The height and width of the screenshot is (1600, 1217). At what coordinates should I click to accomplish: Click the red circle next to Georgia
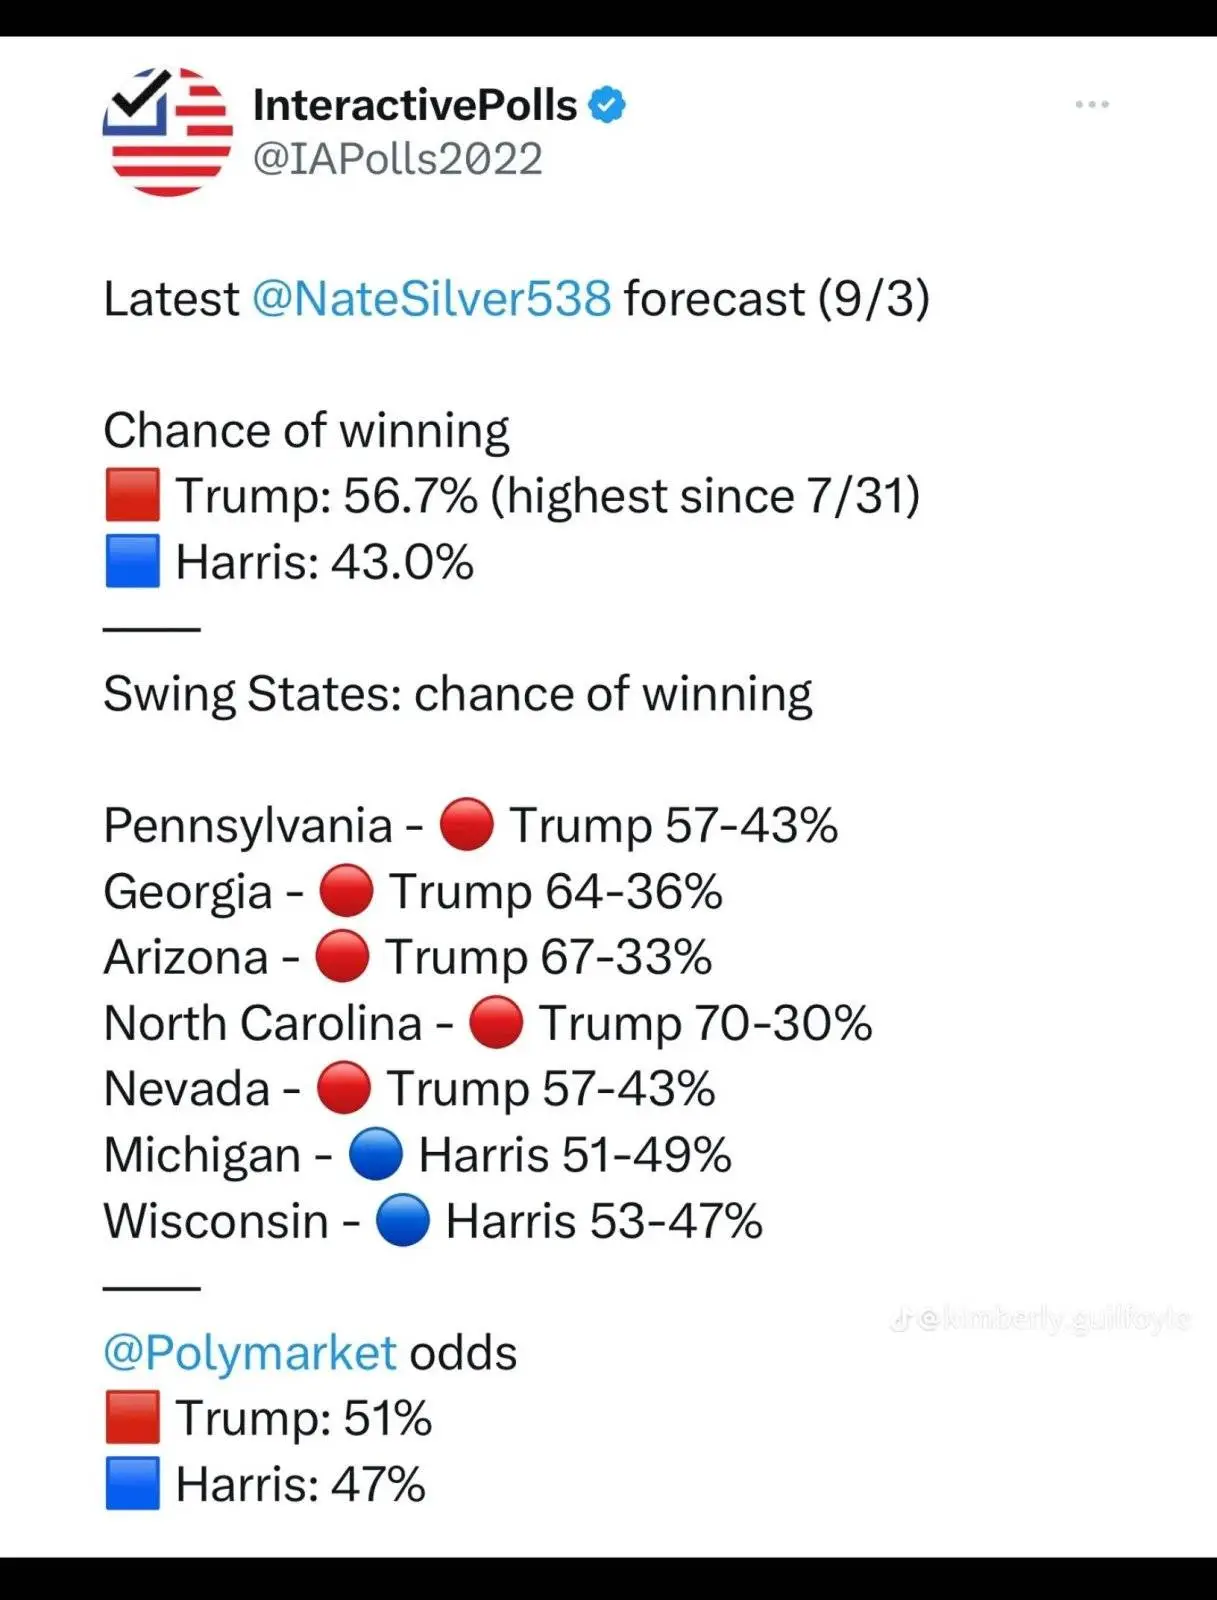click(346, 891)
